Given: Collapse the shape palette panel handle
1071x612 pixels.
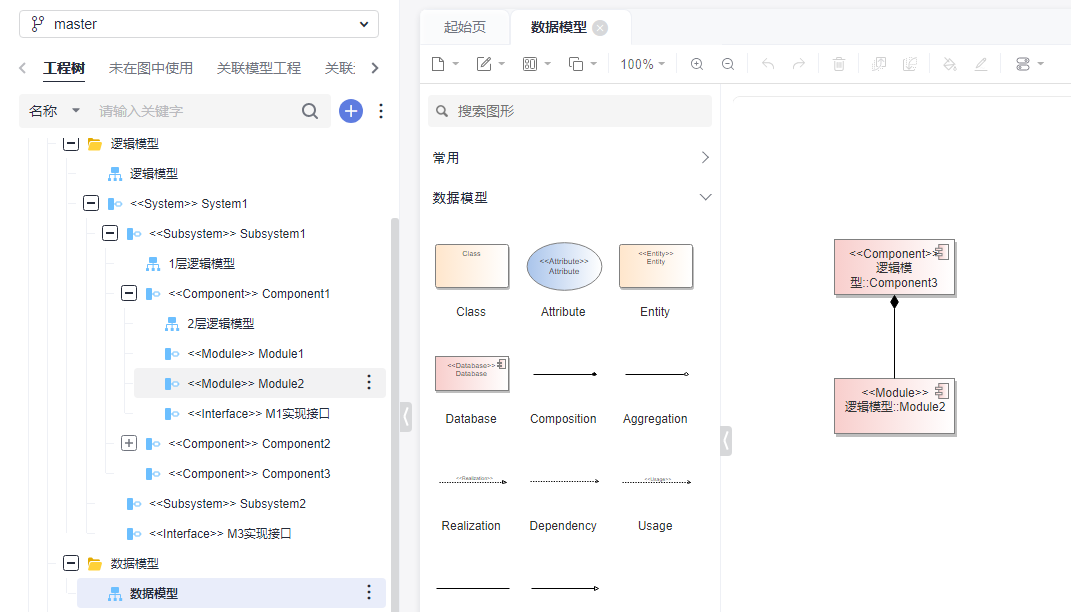Looking at the screenshot, I should (726, 441).
